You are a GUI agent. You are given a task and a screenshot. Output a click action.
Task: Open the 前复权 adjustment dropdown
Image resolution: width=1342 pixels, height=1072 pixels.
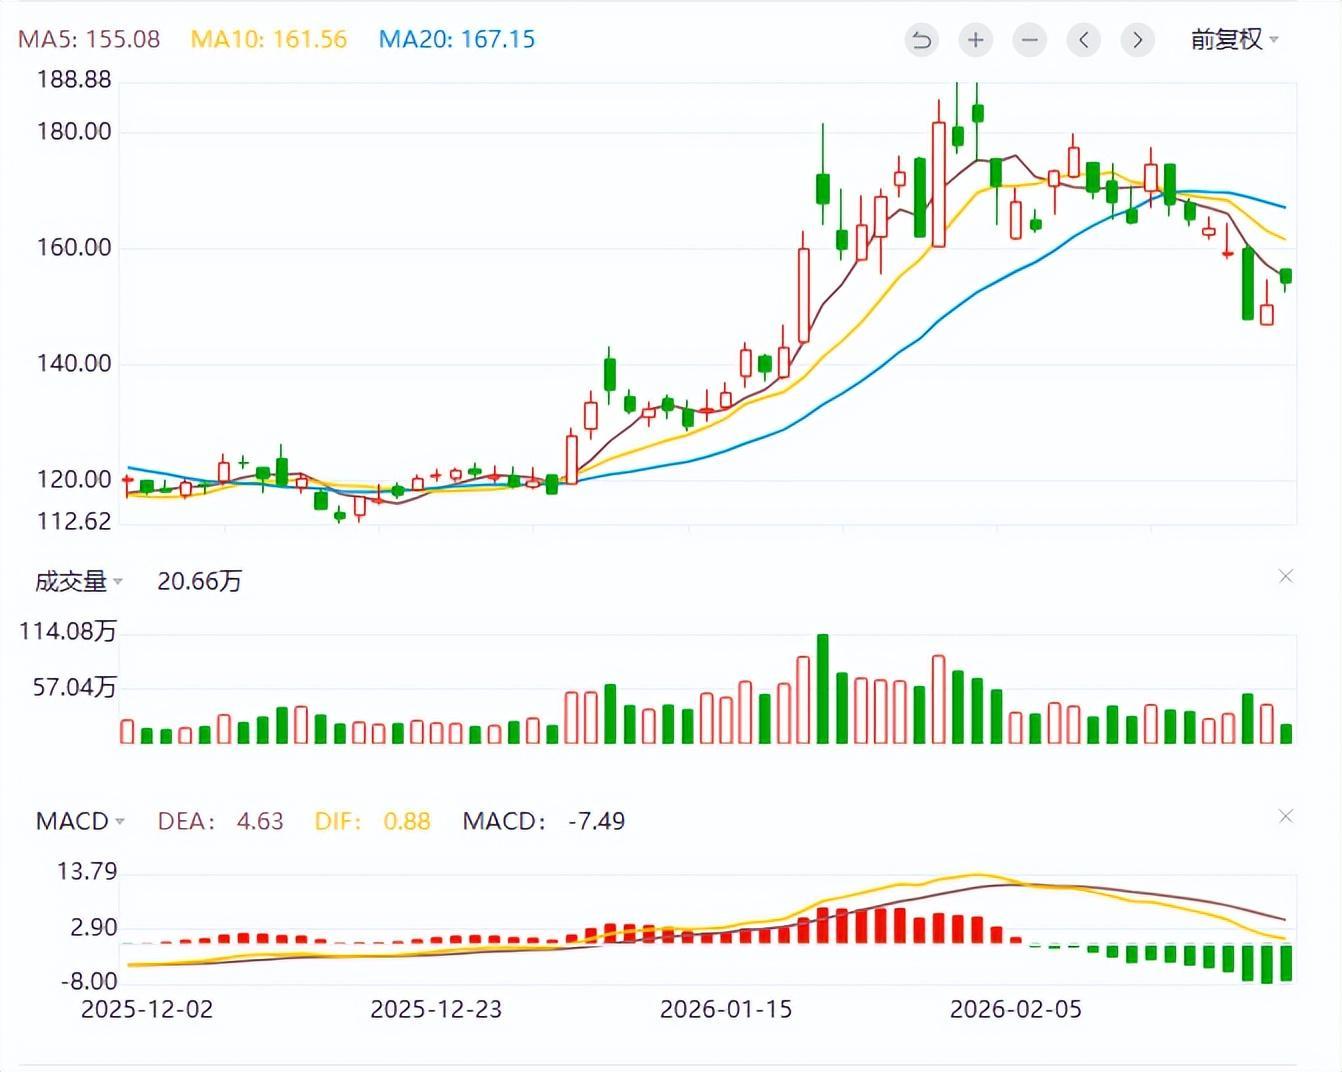click(x=1234, y=40)
